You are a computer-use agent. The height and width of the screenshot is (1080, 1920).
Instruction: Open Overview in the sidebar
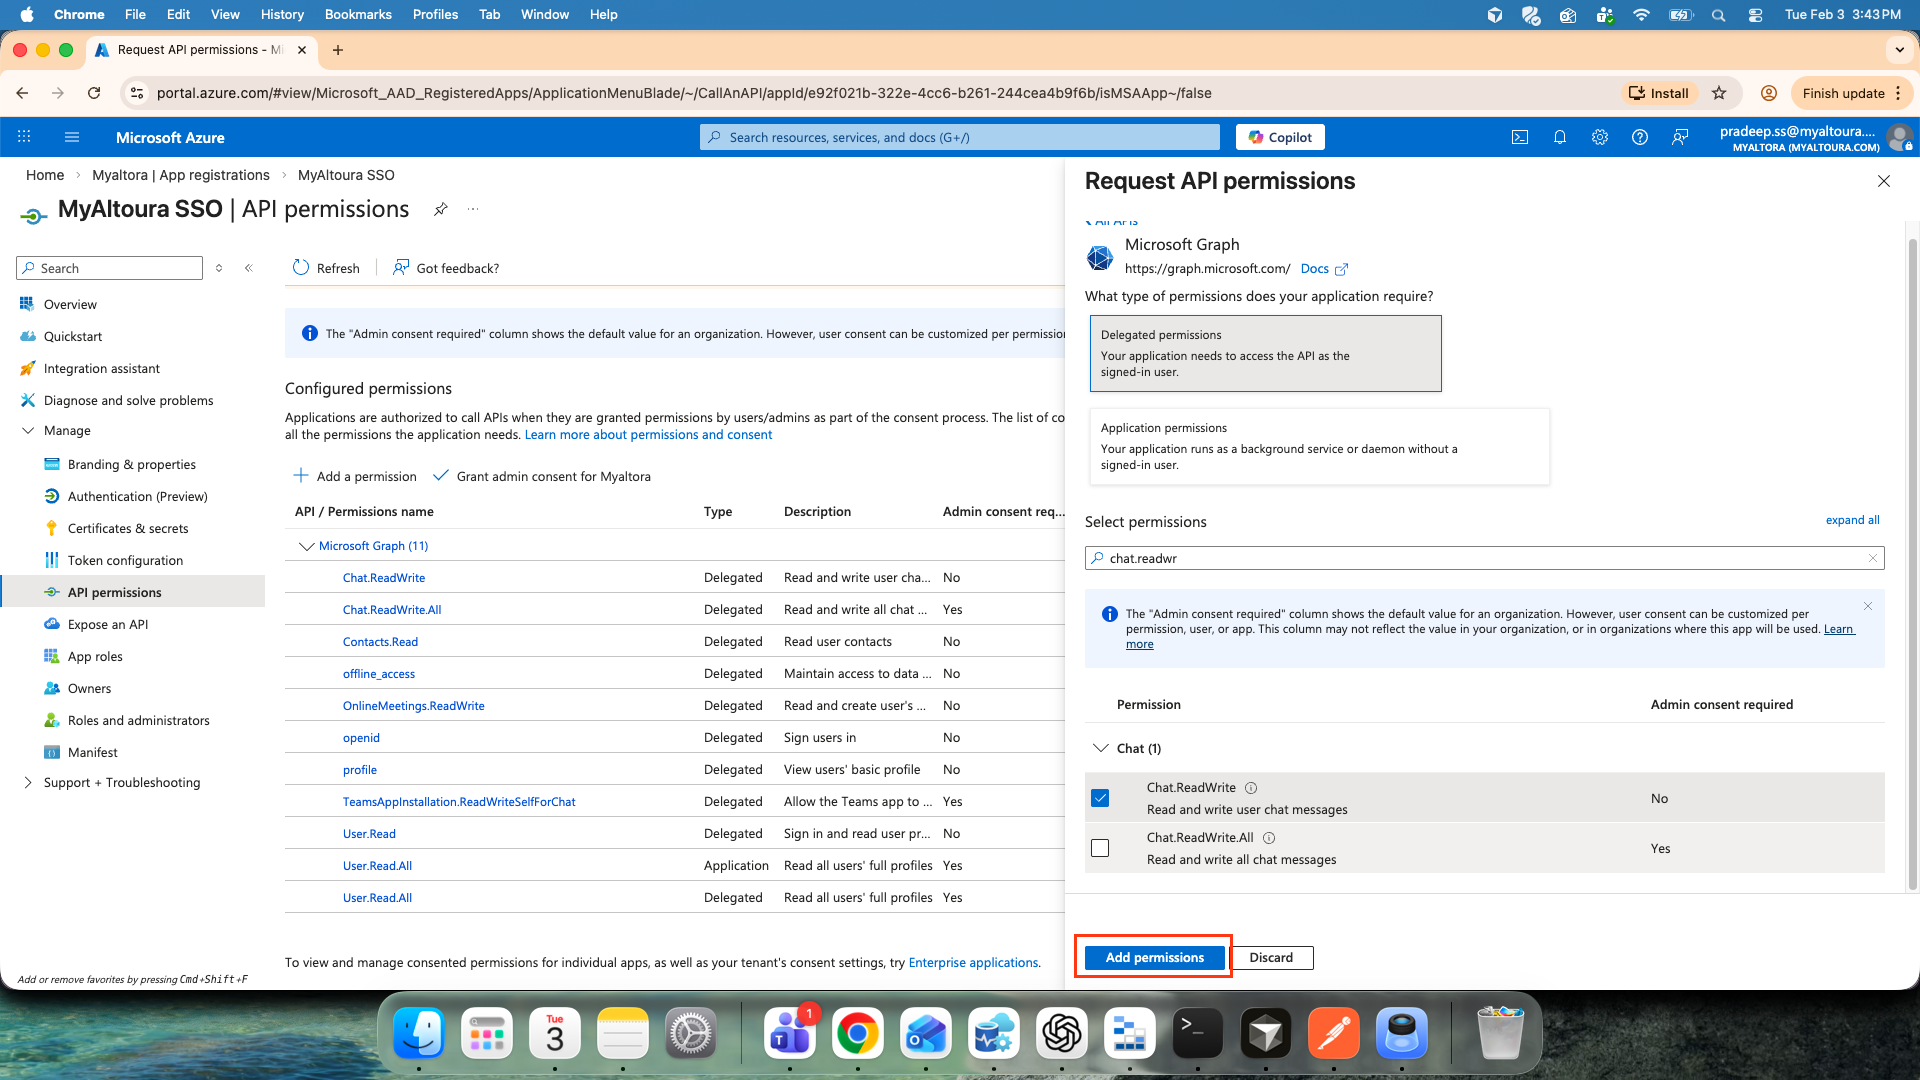click(70, 304)
